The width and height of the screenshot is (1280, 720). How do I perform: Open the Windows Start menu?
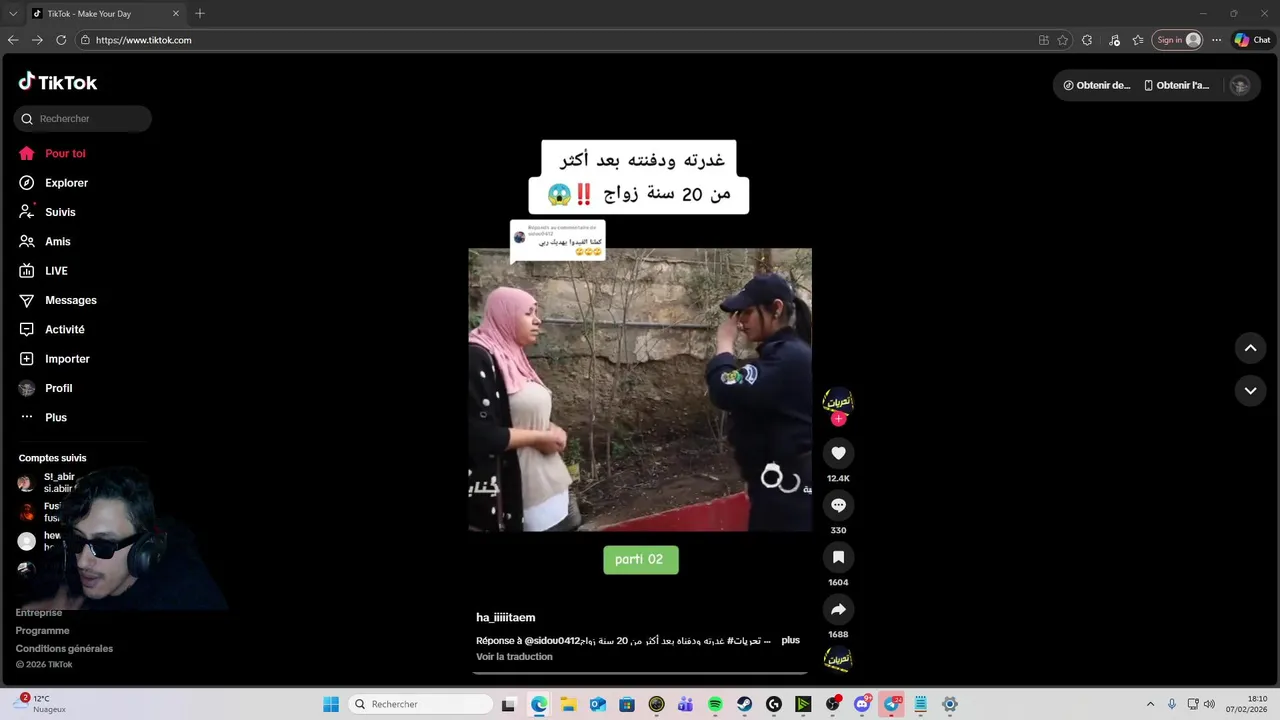[331, 704]
